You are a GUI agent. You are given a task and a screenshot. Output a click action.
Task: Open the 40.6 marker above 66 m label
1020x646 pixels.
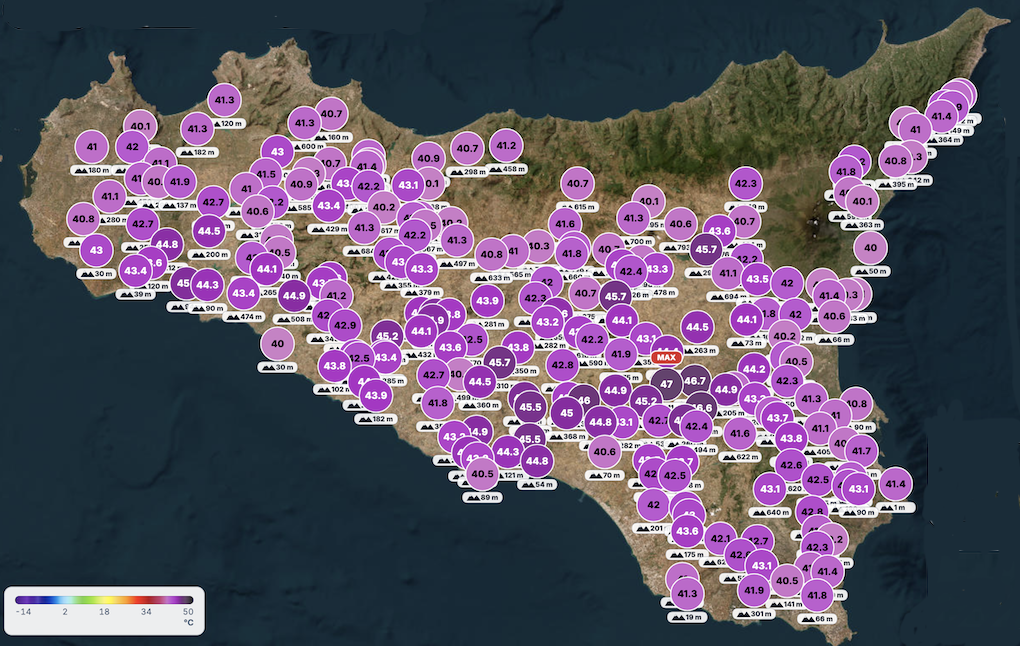pos(834,316)
